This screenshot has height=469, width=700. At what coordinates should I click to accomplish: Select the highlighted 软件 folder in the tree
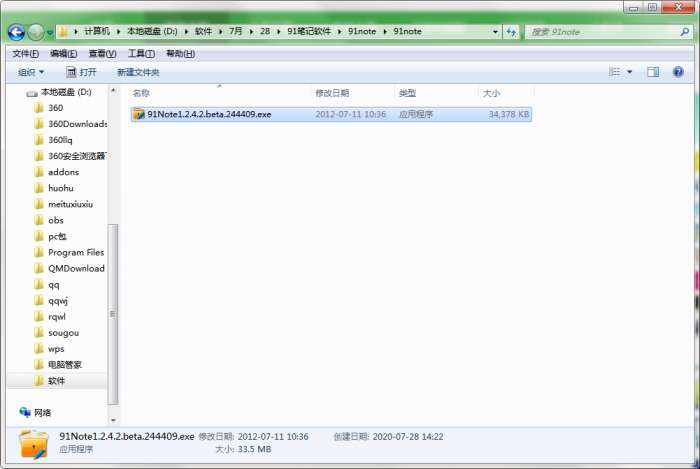[57, 381]
